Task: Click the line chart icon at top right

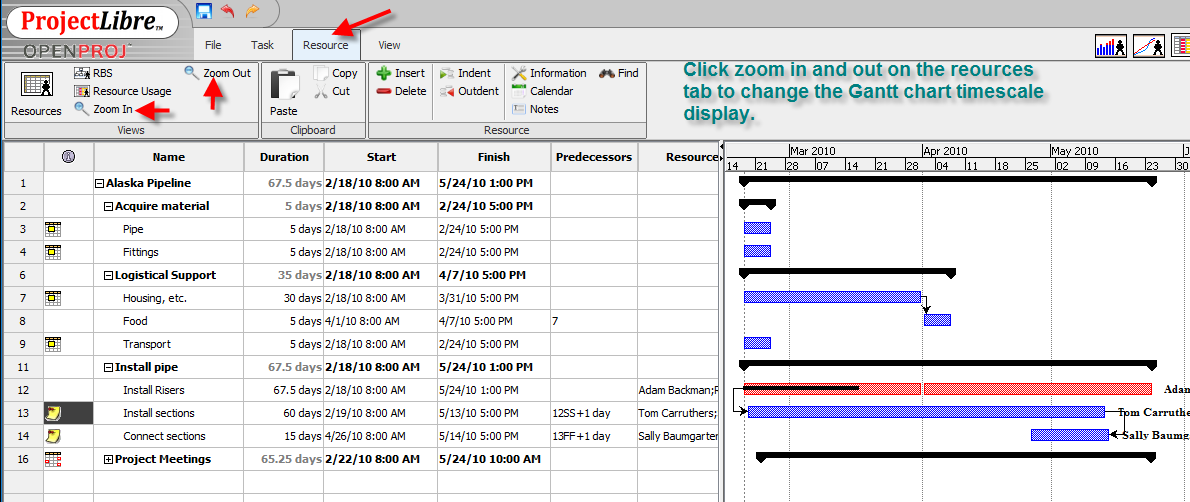Action: click(x=1148, y=46)
